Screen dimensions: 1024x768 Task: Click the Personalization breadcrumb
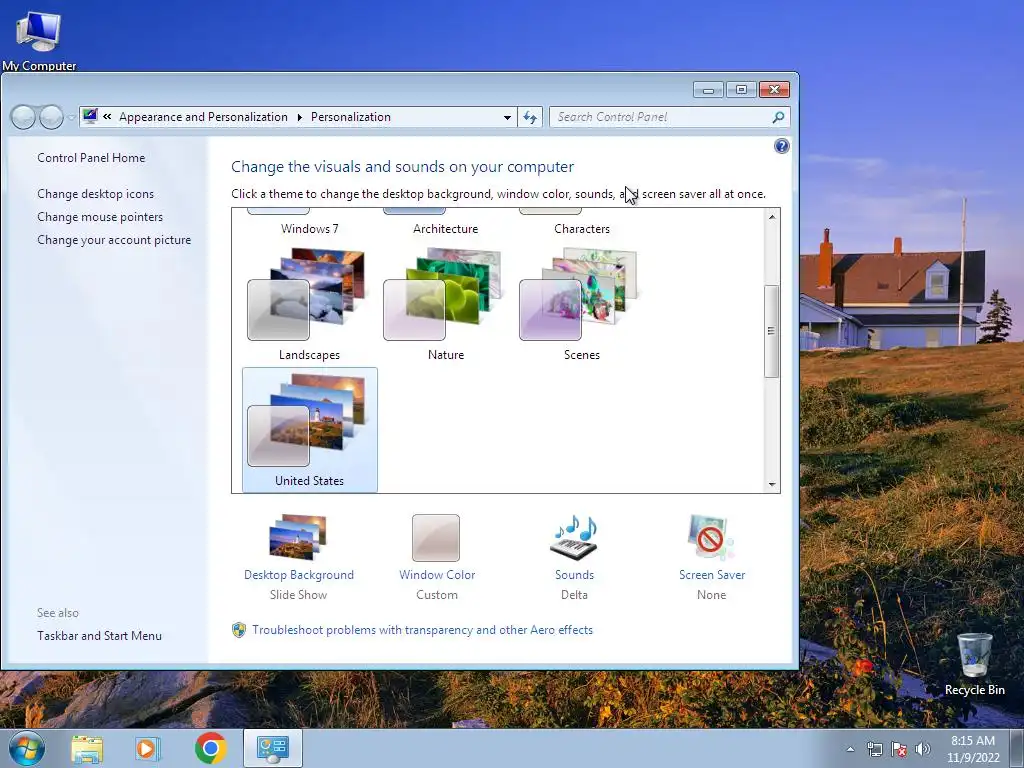point(351,117)
